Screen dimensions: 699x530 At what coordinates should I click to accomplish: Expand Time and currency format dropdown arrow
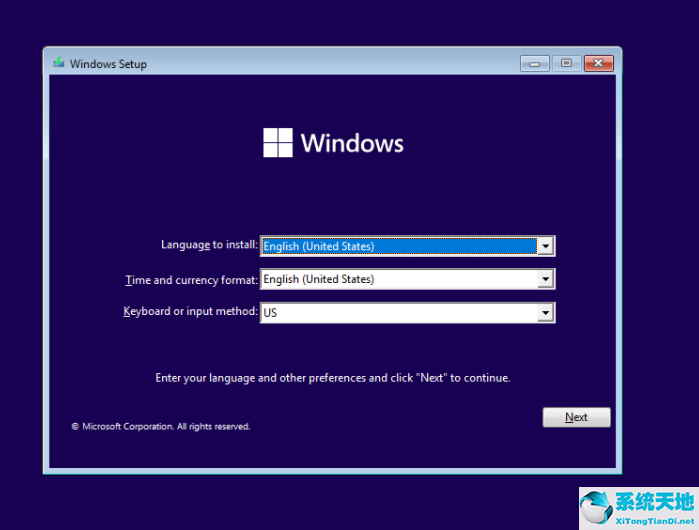pos(545,279)
